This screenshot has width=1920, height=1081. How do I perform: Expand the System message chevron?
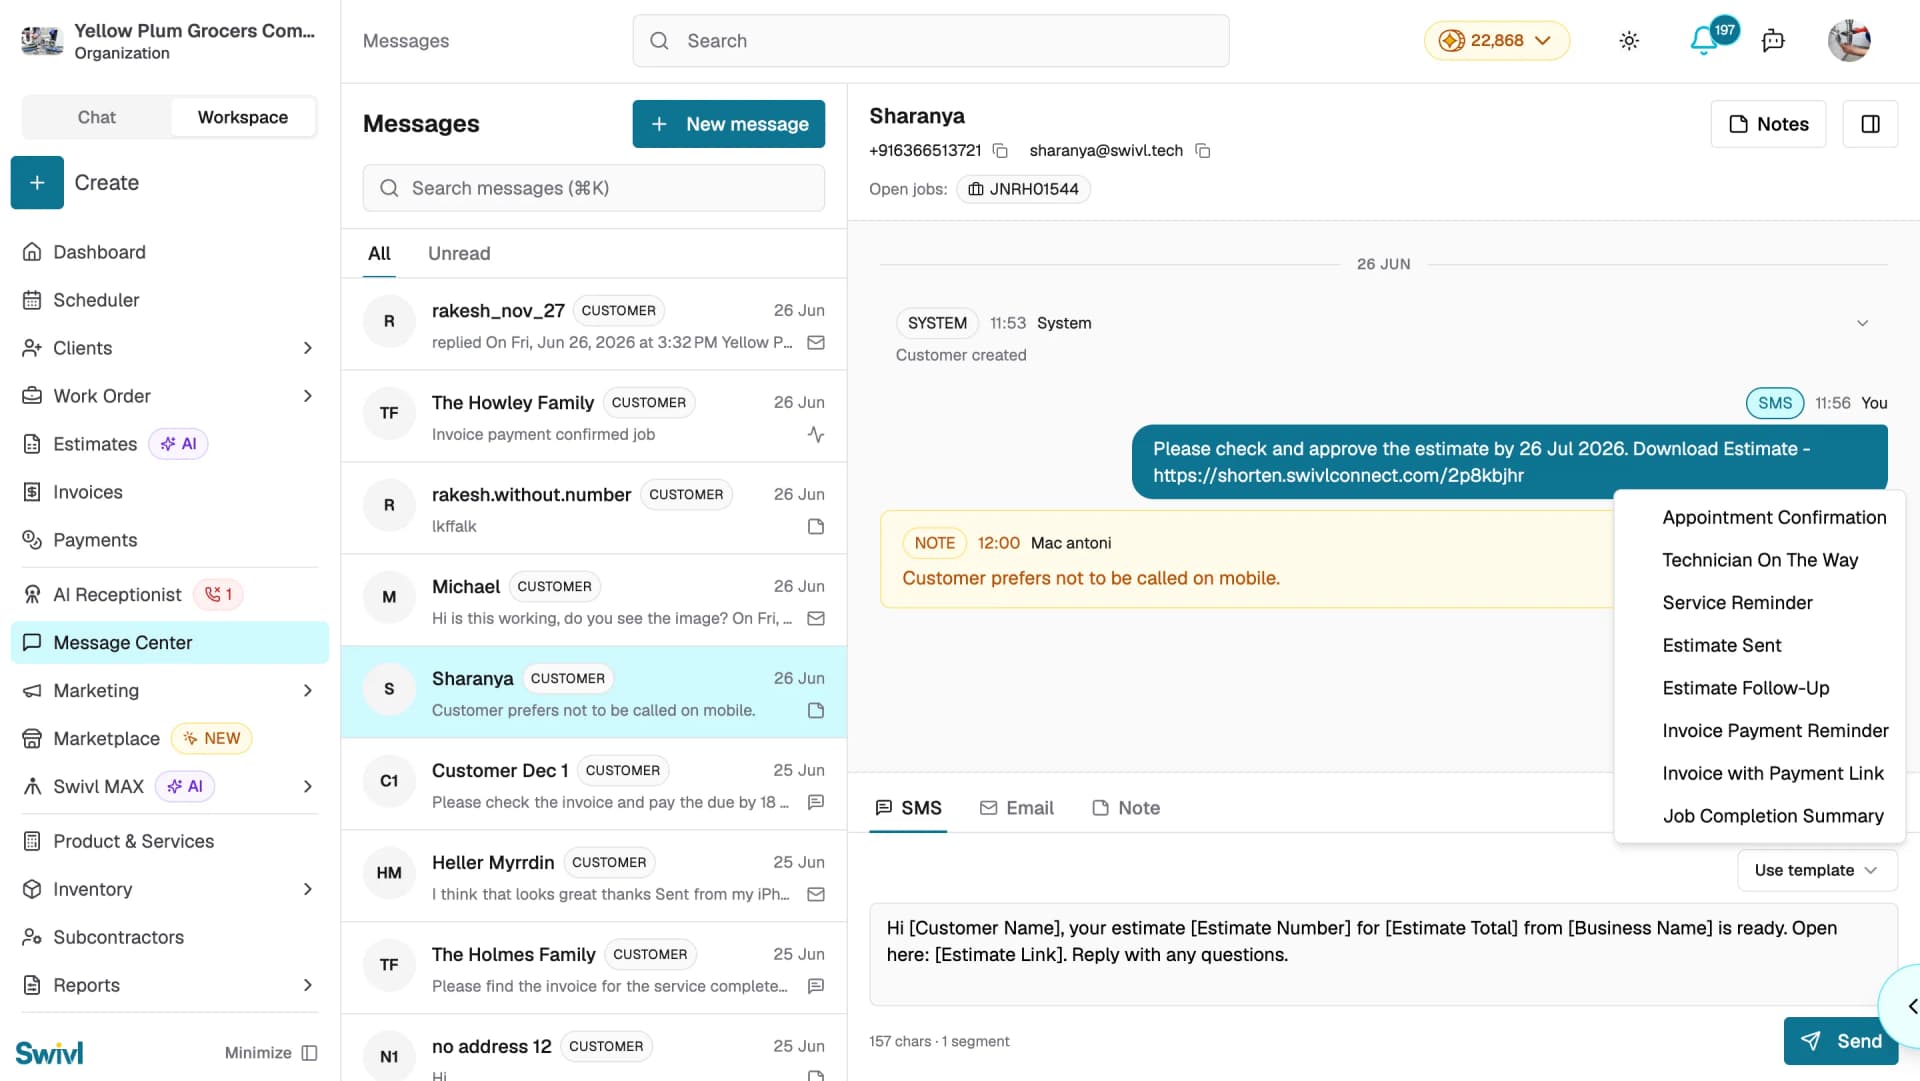[1862, 323]
